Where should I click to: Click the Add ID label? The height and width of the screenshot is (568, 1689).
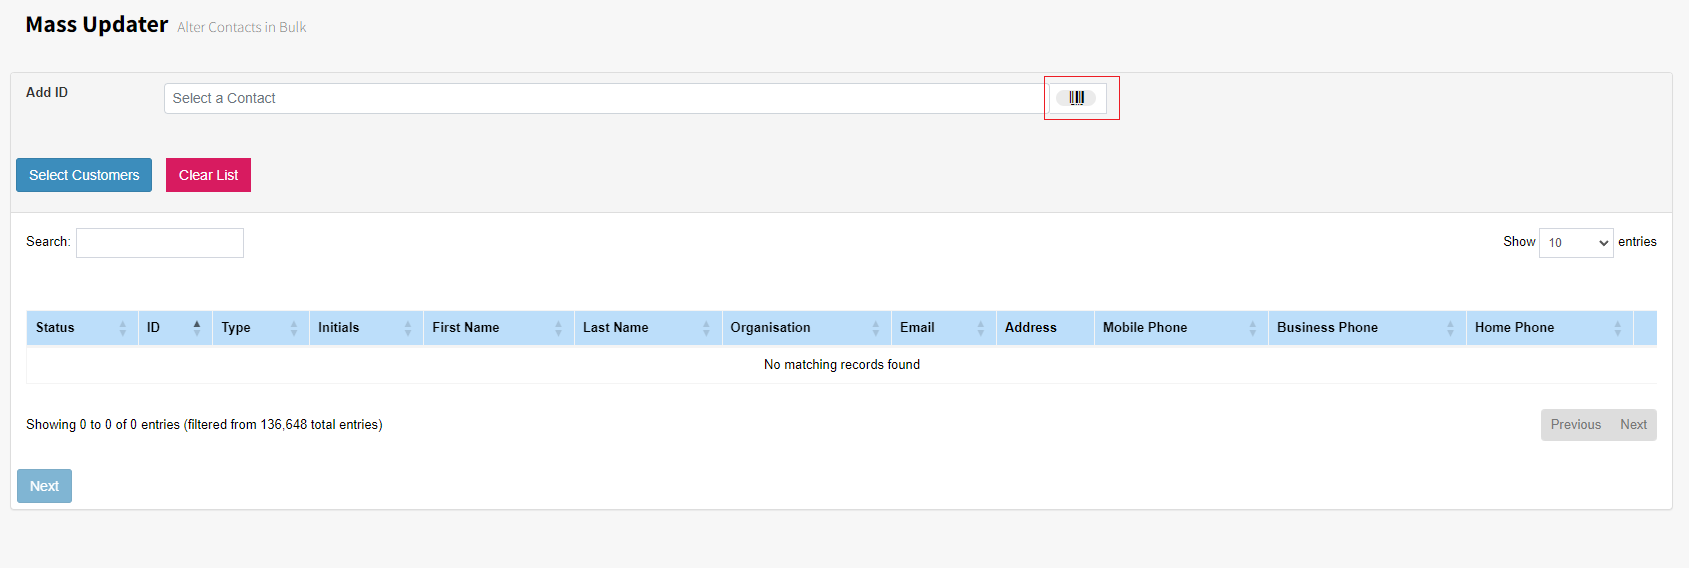pos(47,92)
